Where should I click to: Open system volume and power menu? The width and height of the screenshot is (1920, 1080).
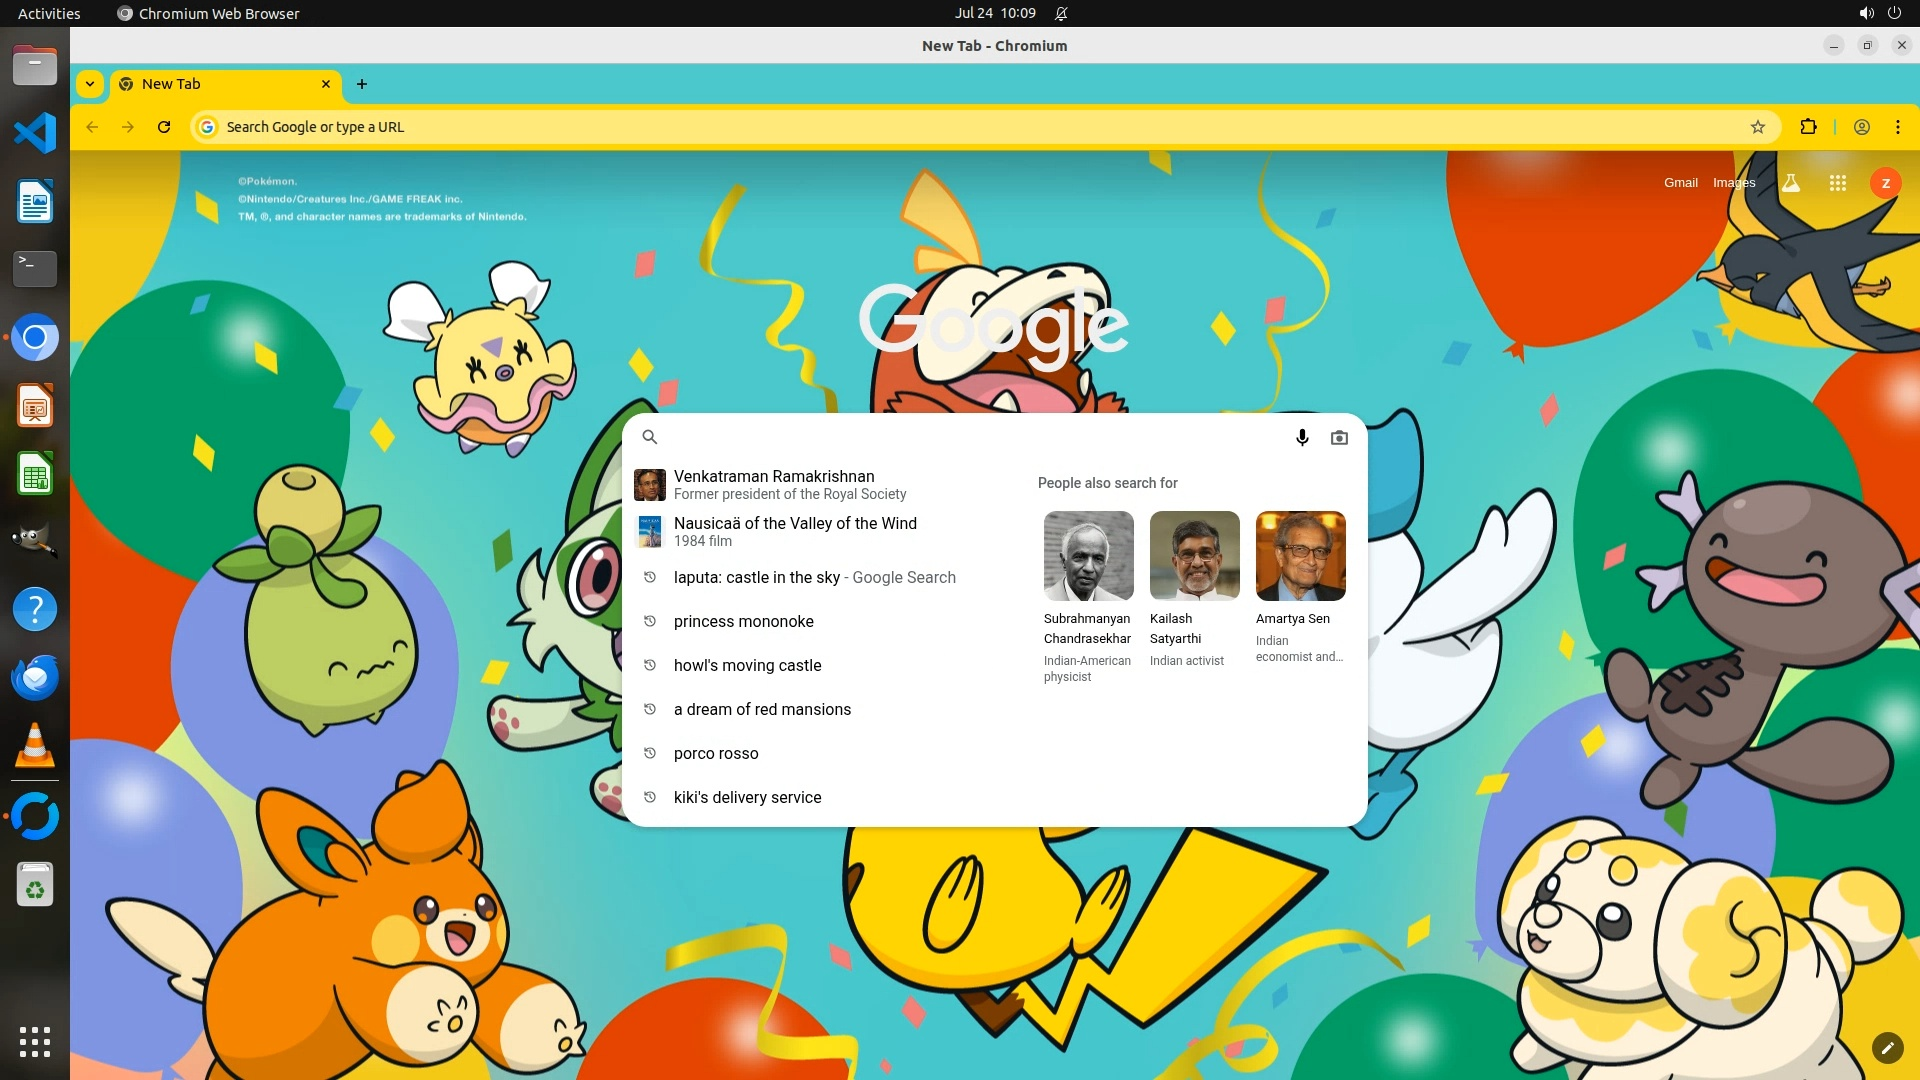[1879, 13]
